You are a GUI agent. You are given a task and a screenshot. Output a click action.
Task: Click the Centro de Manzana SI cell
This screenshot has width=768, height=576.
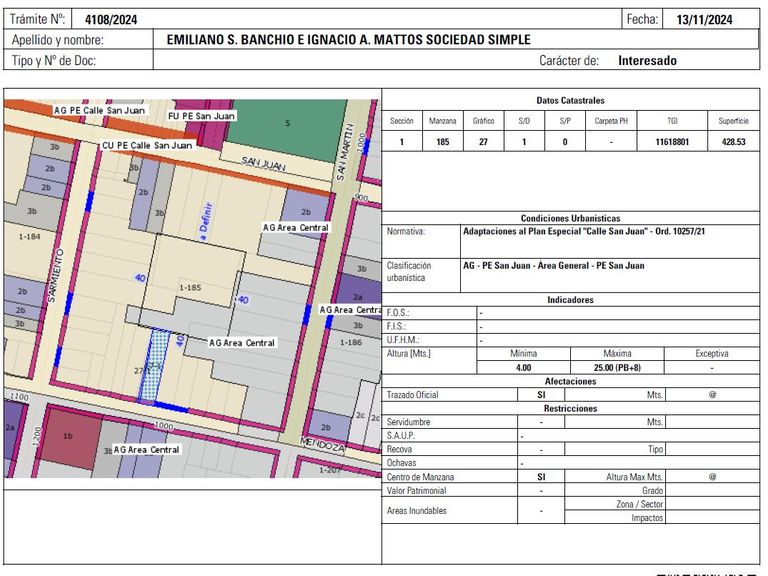tap(541, 477)
